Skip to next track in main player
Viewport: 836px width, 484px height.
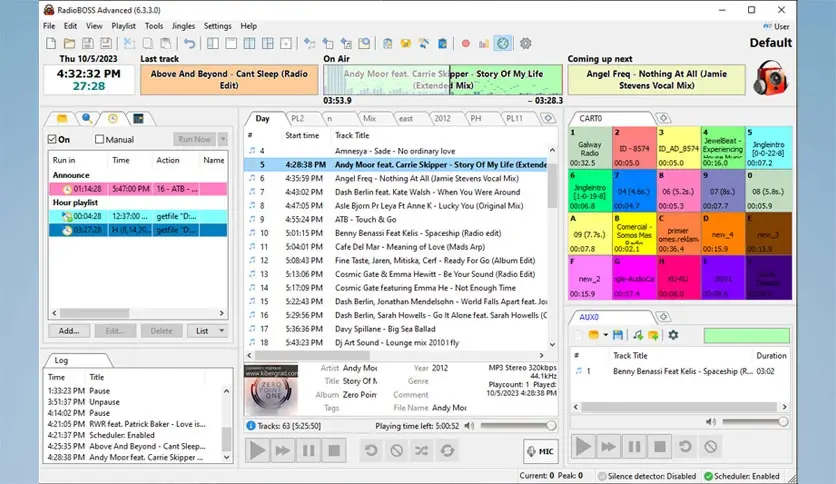coord(283,451)
